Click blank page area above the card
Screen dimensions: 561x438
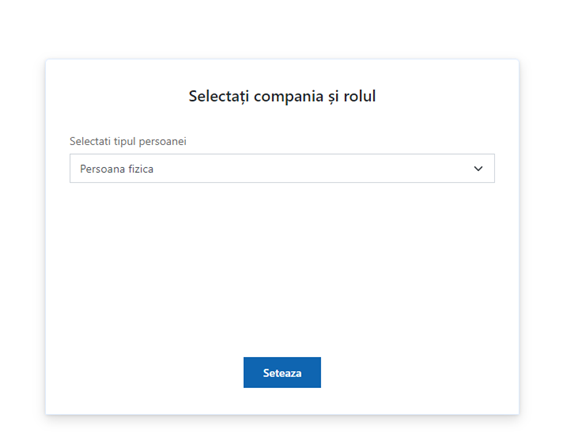(282, 29)
